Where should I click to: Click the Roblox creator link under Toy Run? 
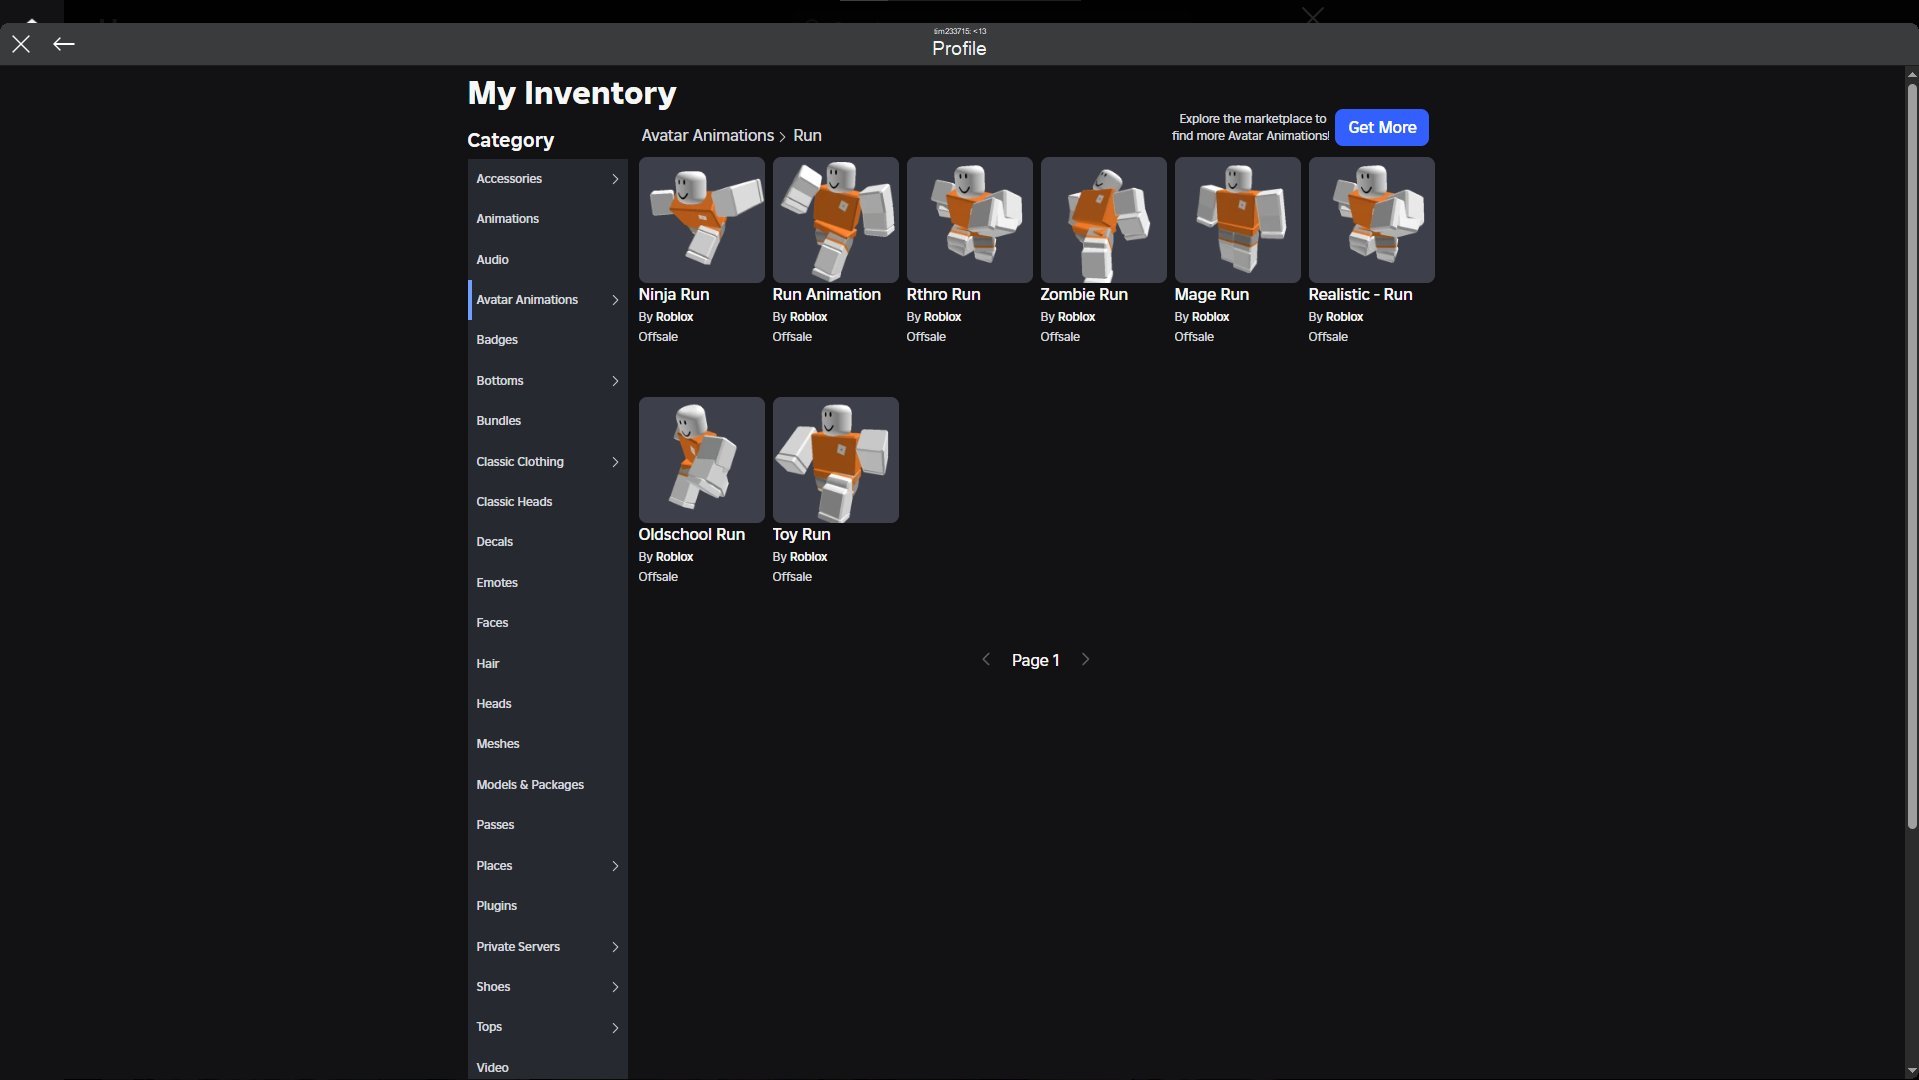point(808,557)
